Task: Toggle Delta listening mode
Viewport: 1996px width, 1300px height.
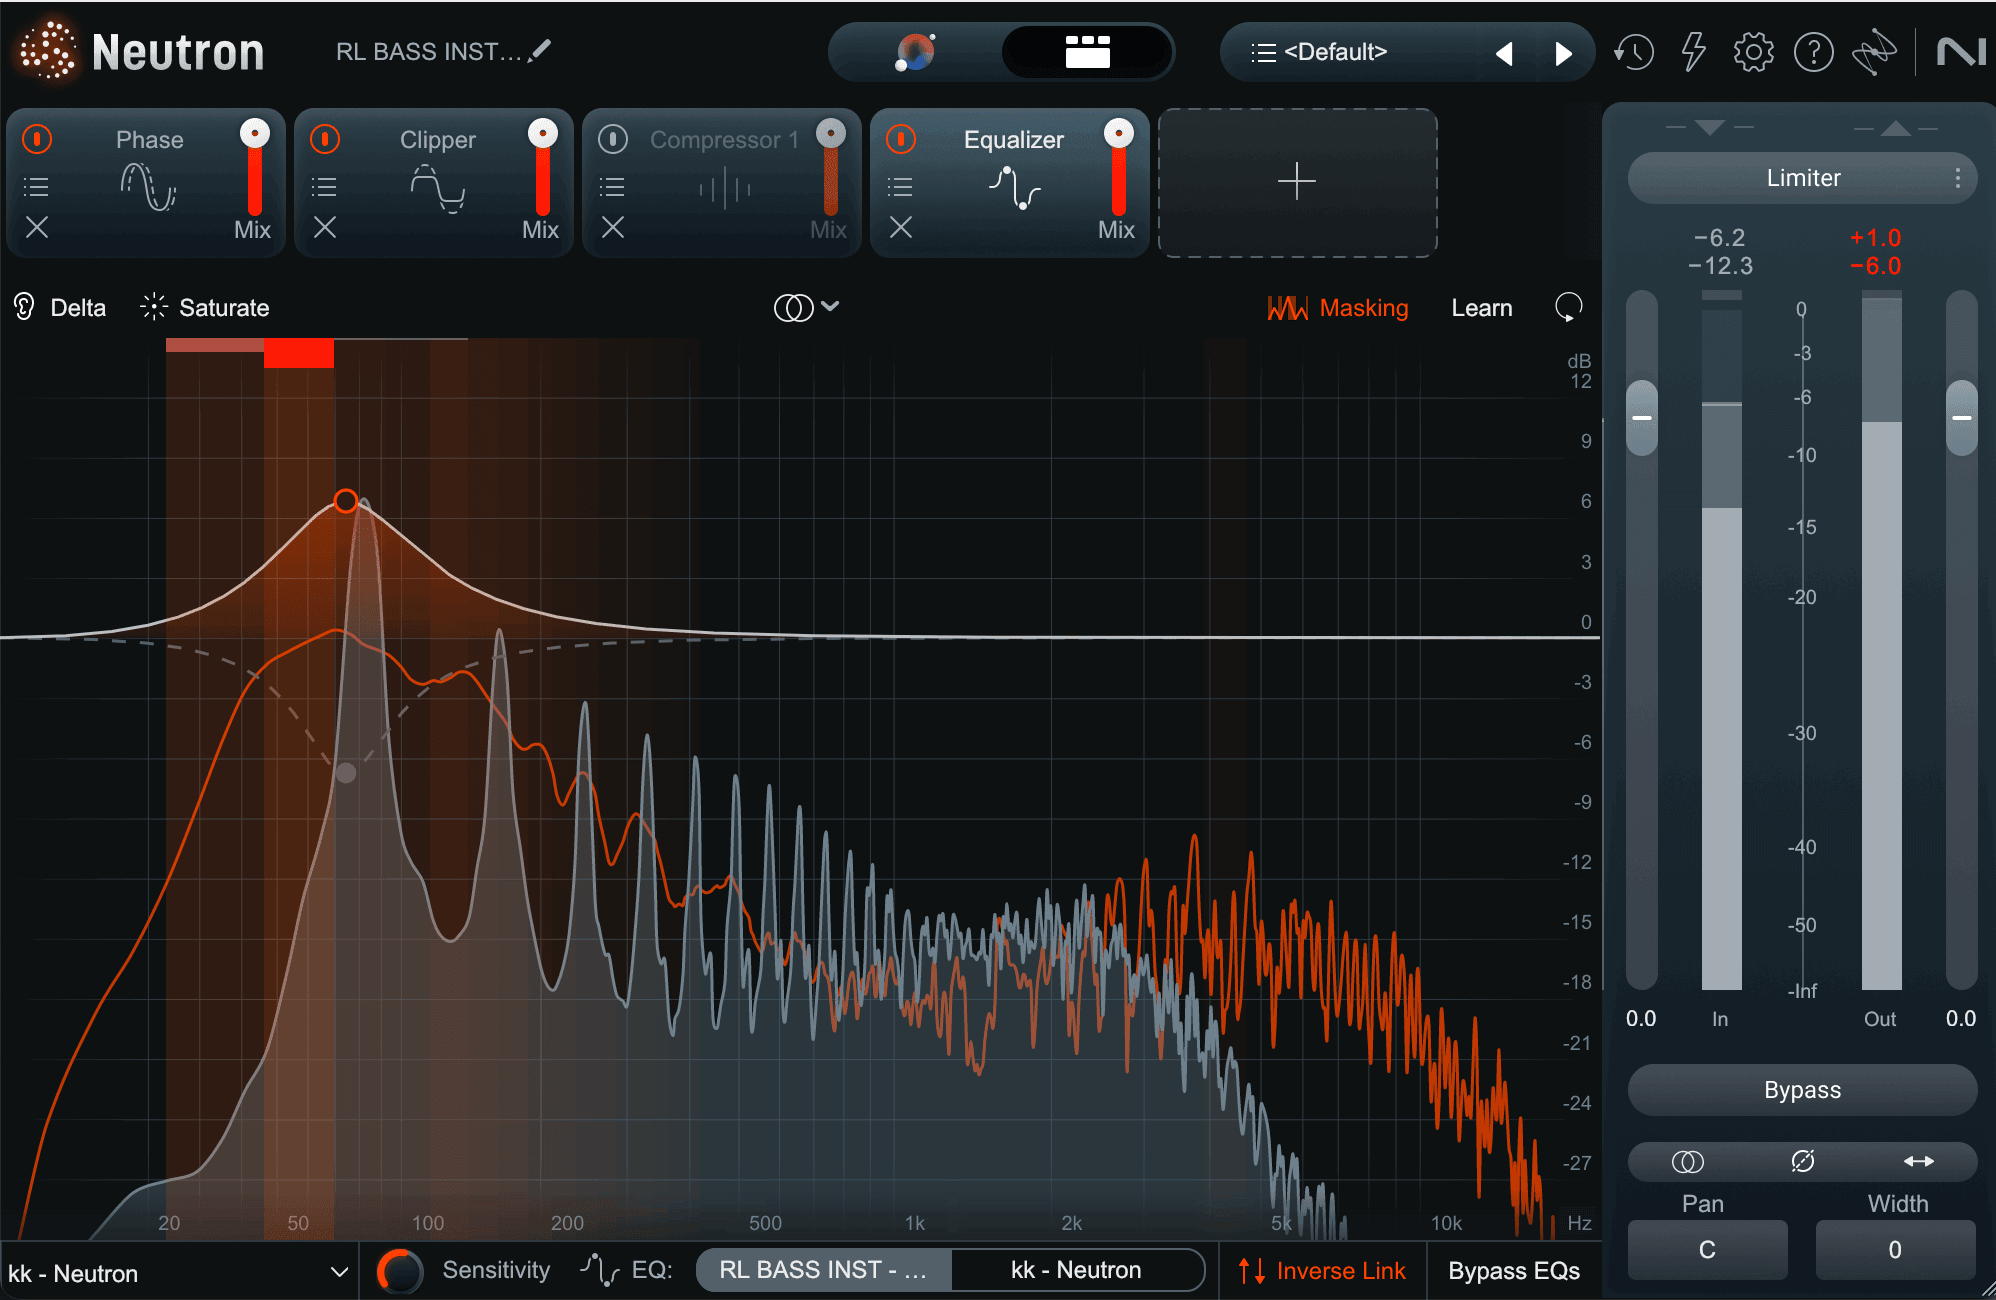Action: coord(60,307)
